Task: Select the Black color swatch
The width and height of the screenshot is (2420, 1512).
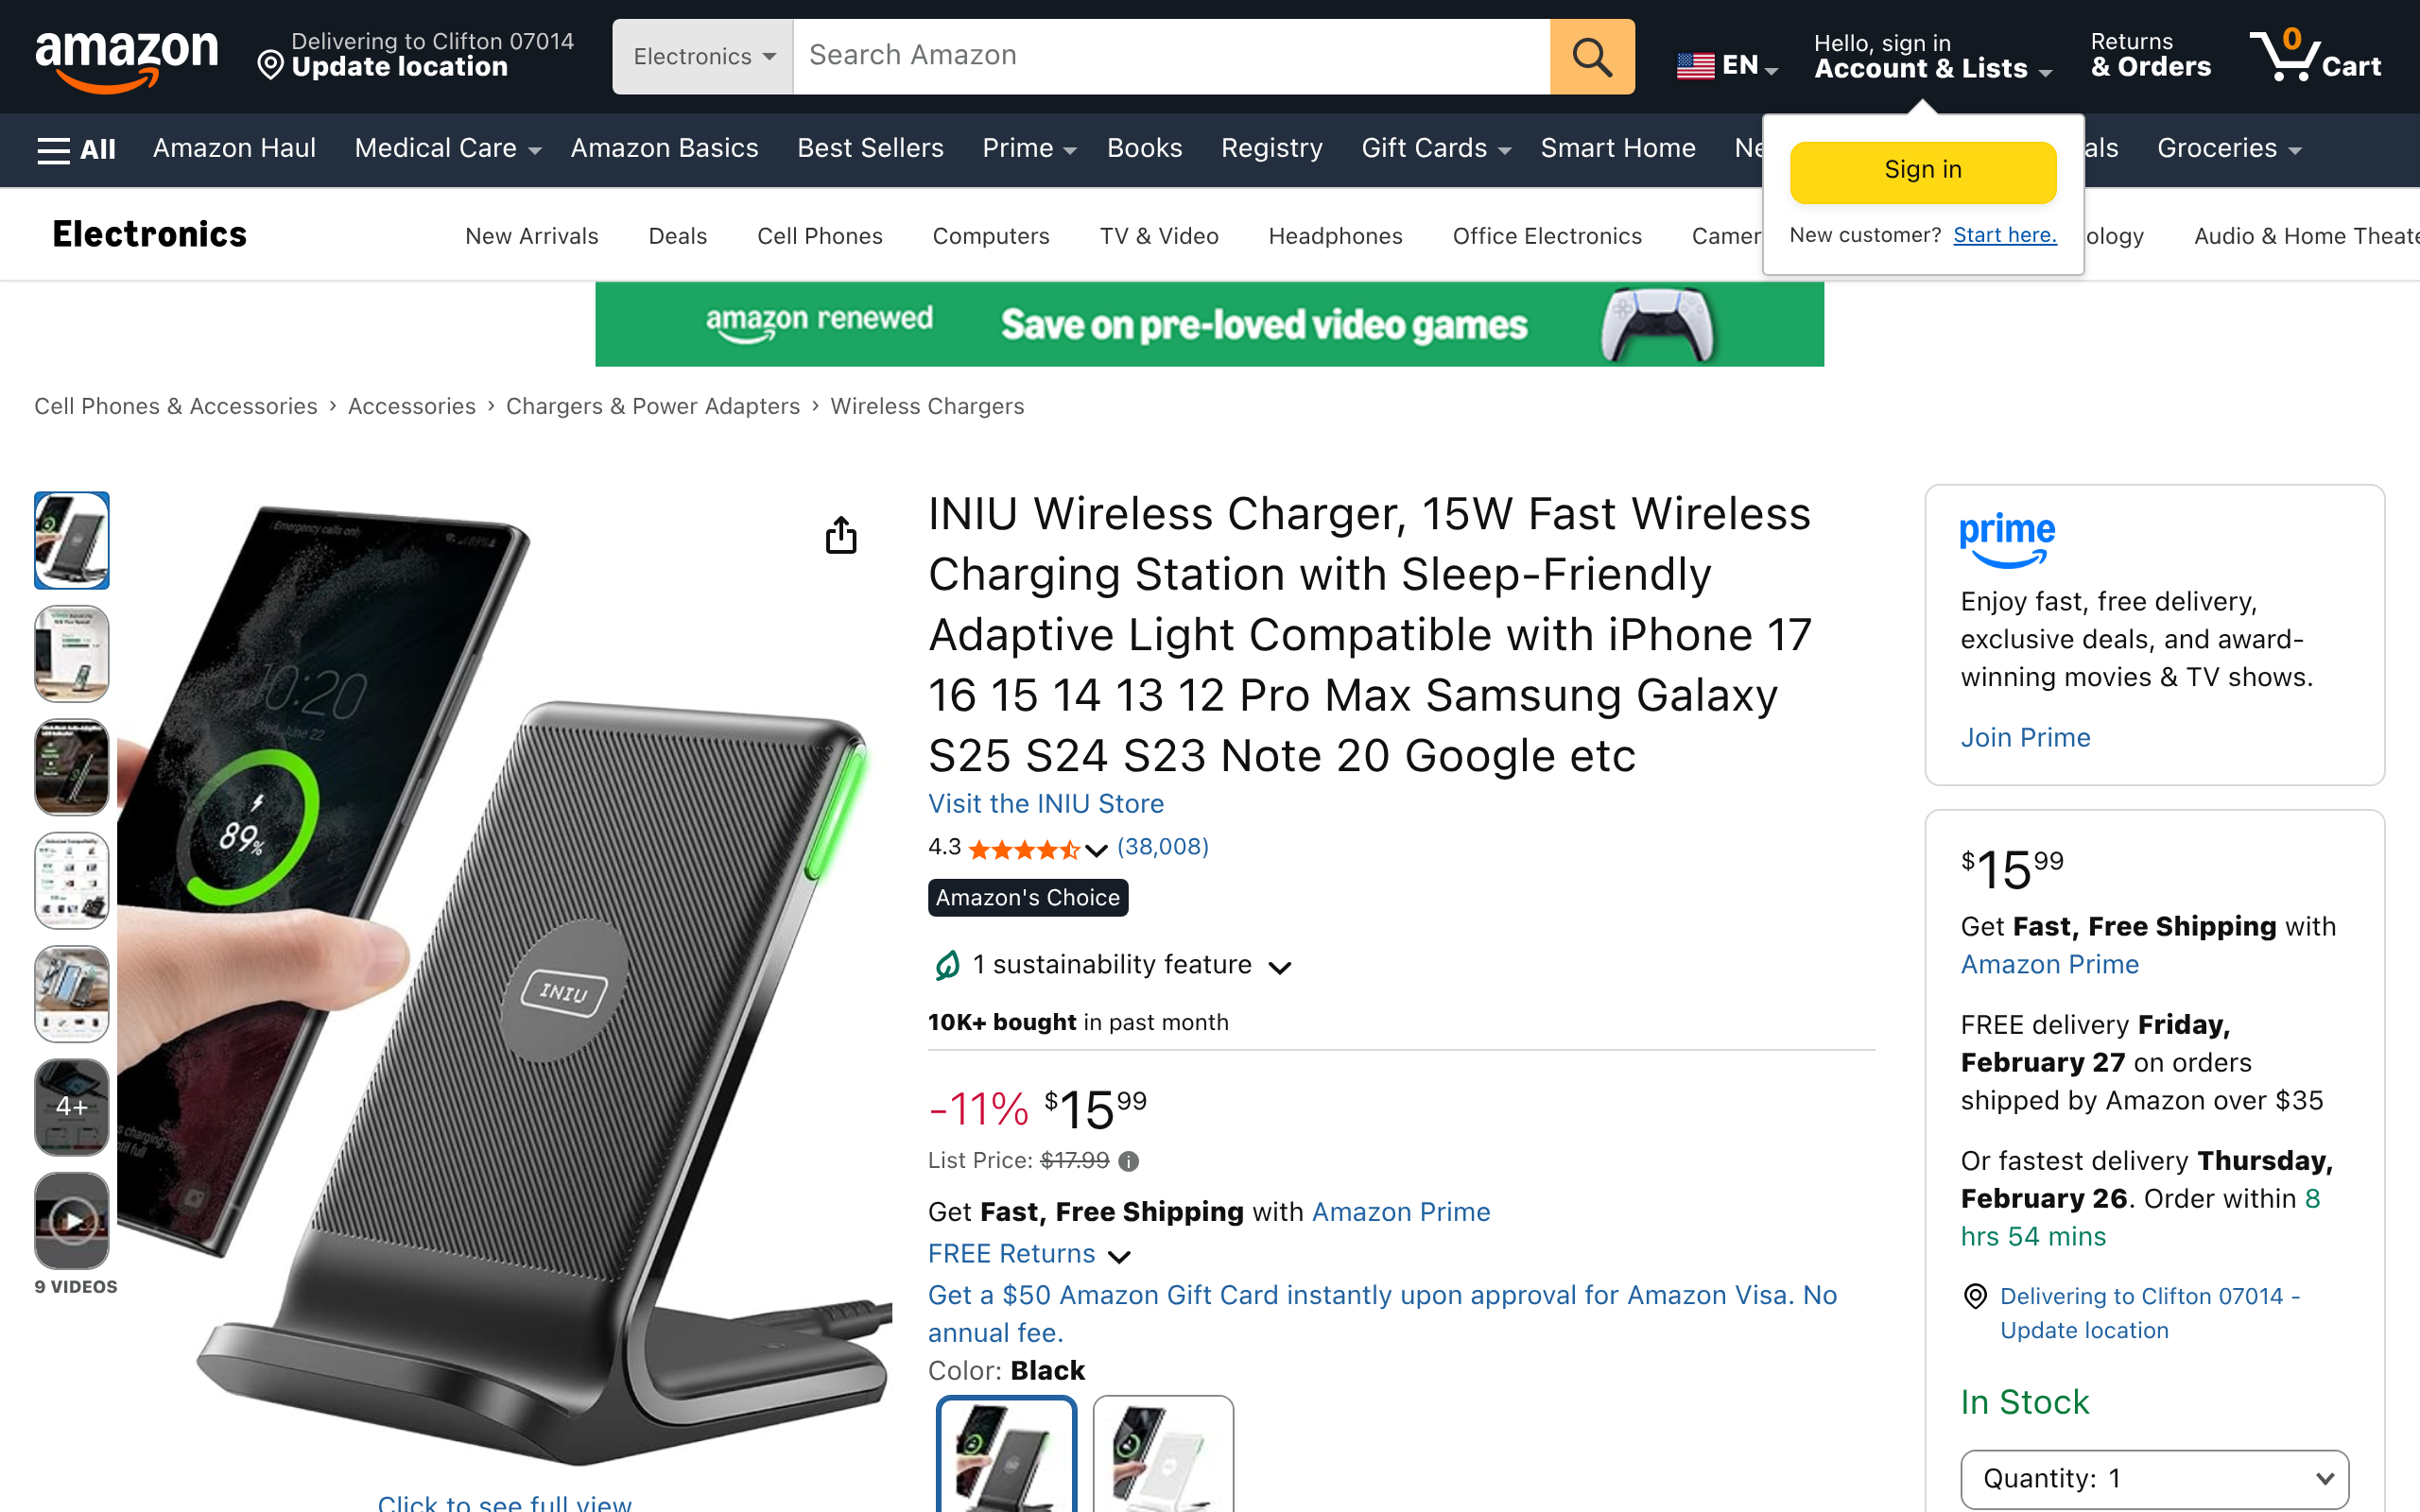Action: [x=1006, y=1455]
